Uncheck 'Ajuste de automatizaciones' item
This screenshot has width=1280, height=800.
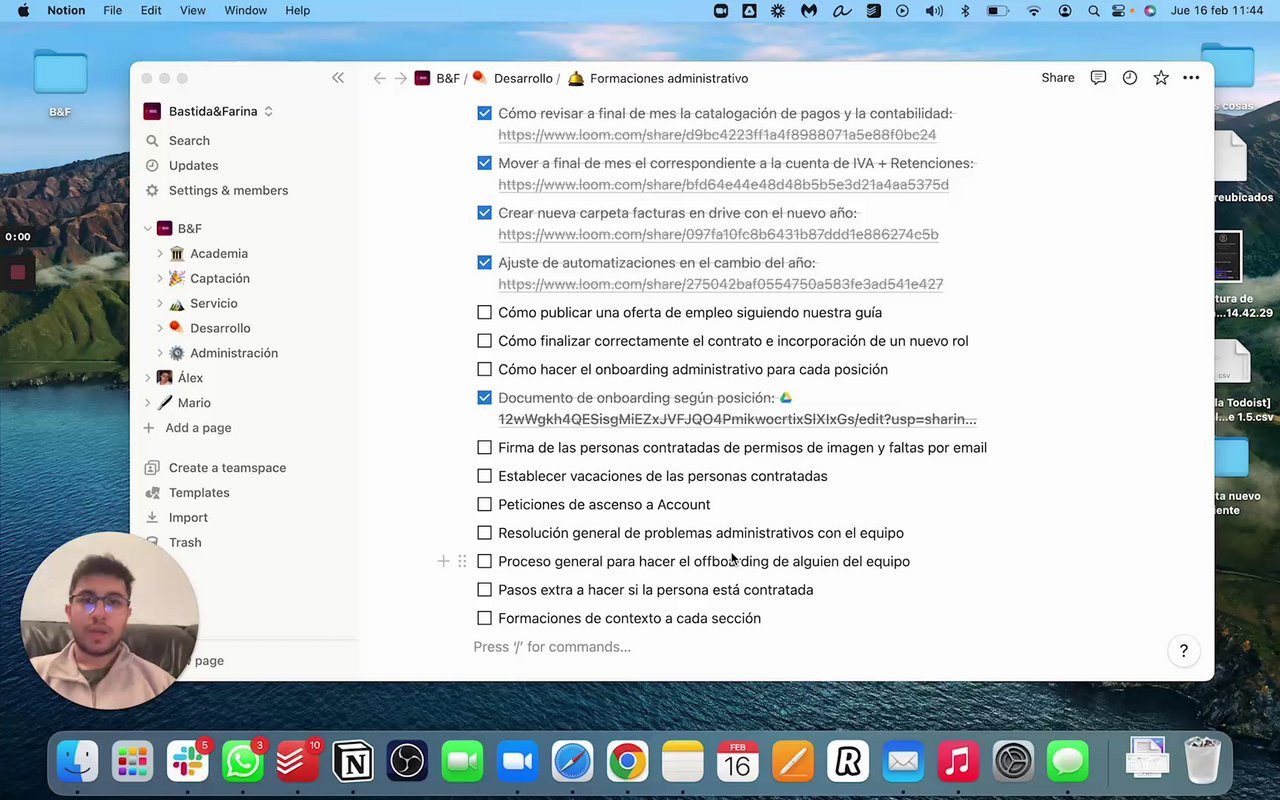click(x=485, y=263)
